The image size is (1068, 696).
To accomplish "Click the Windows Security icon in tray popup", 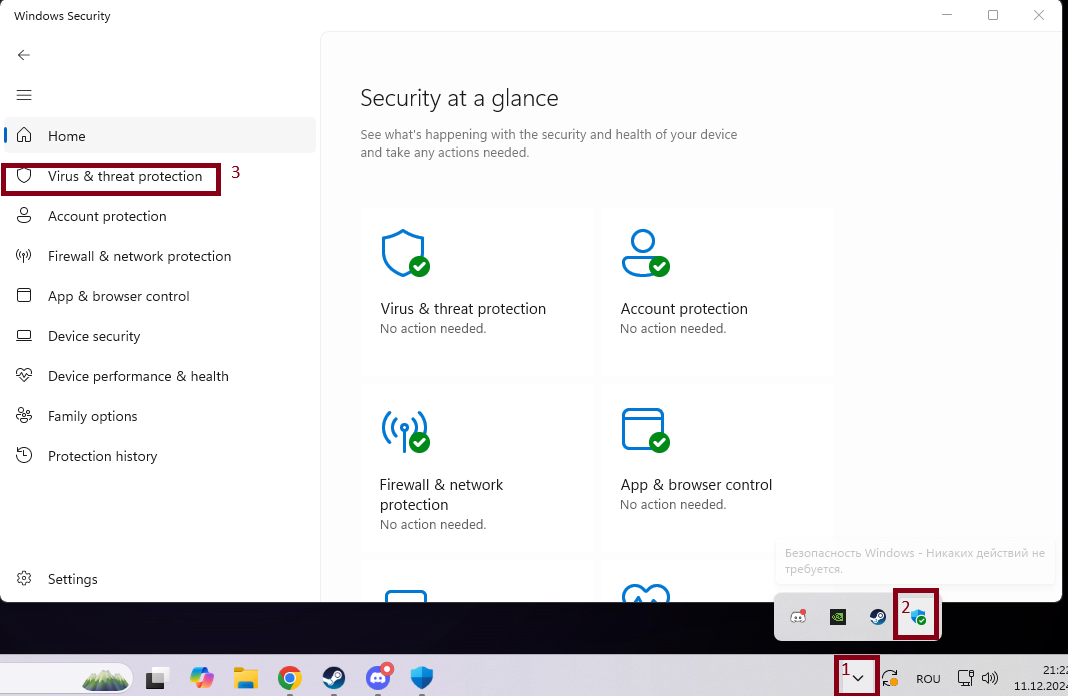I will click(x=918, y=617).
